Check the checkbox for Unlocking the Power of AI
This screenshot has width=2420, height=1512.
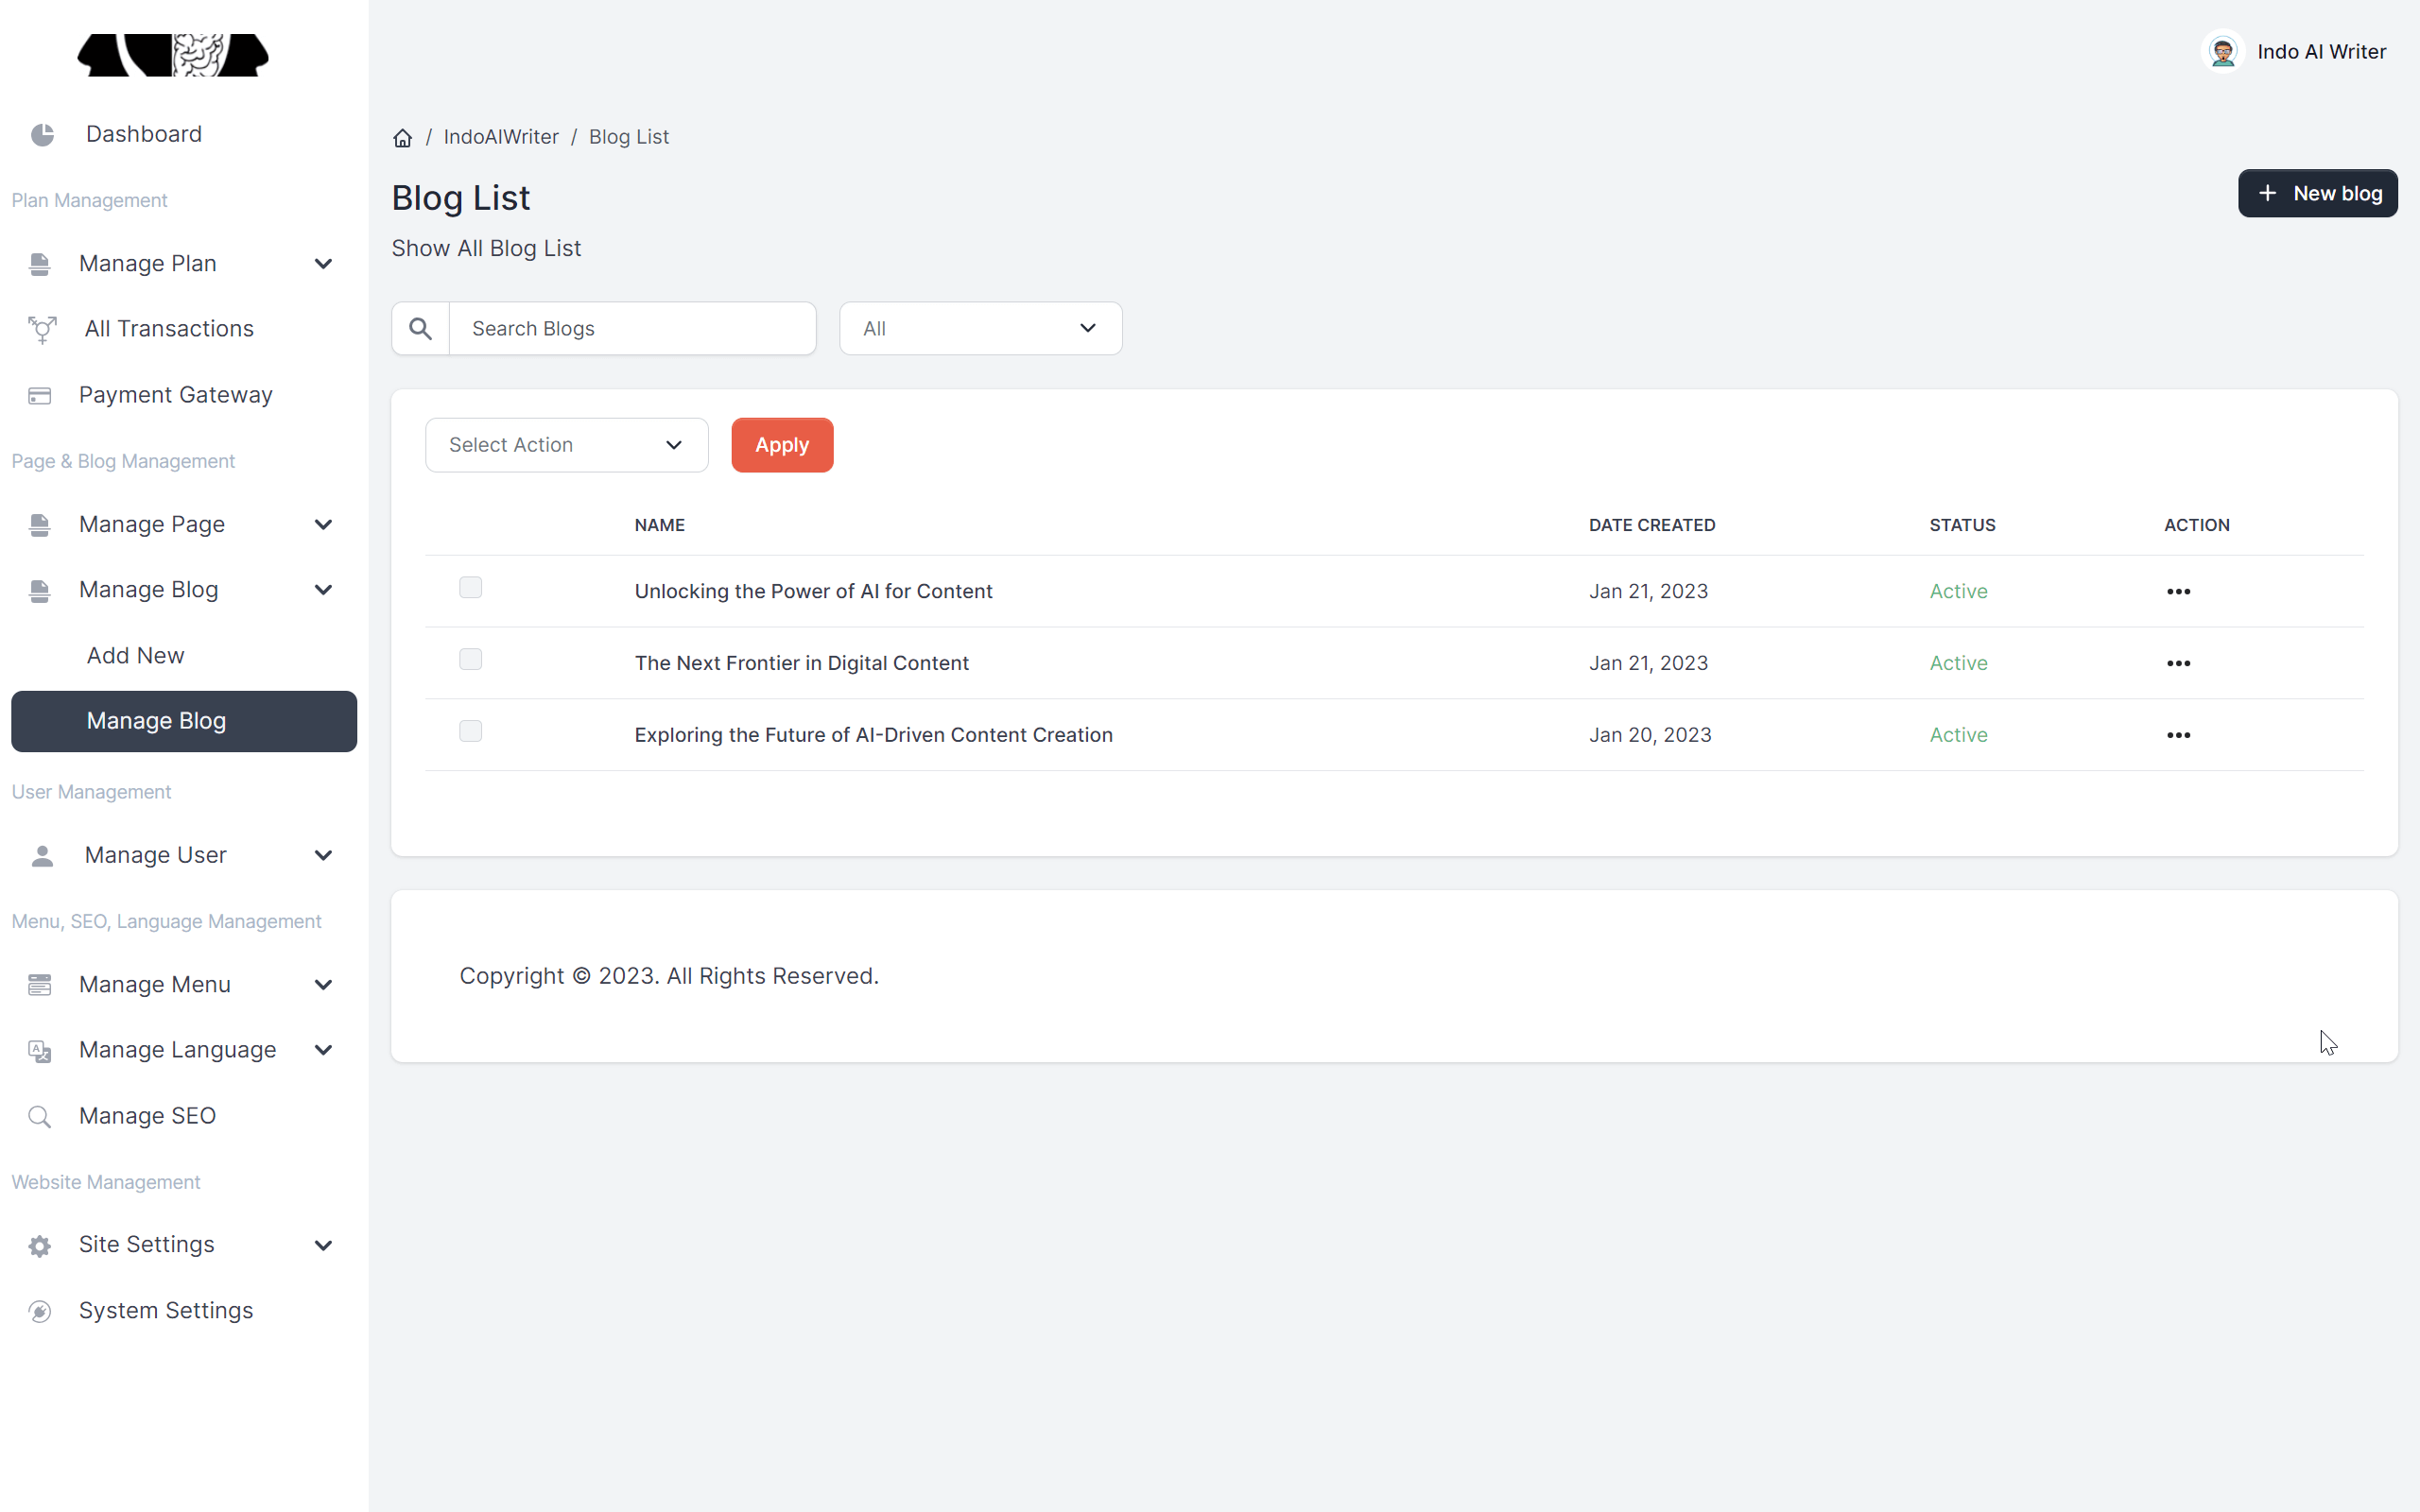coord(470,588)
